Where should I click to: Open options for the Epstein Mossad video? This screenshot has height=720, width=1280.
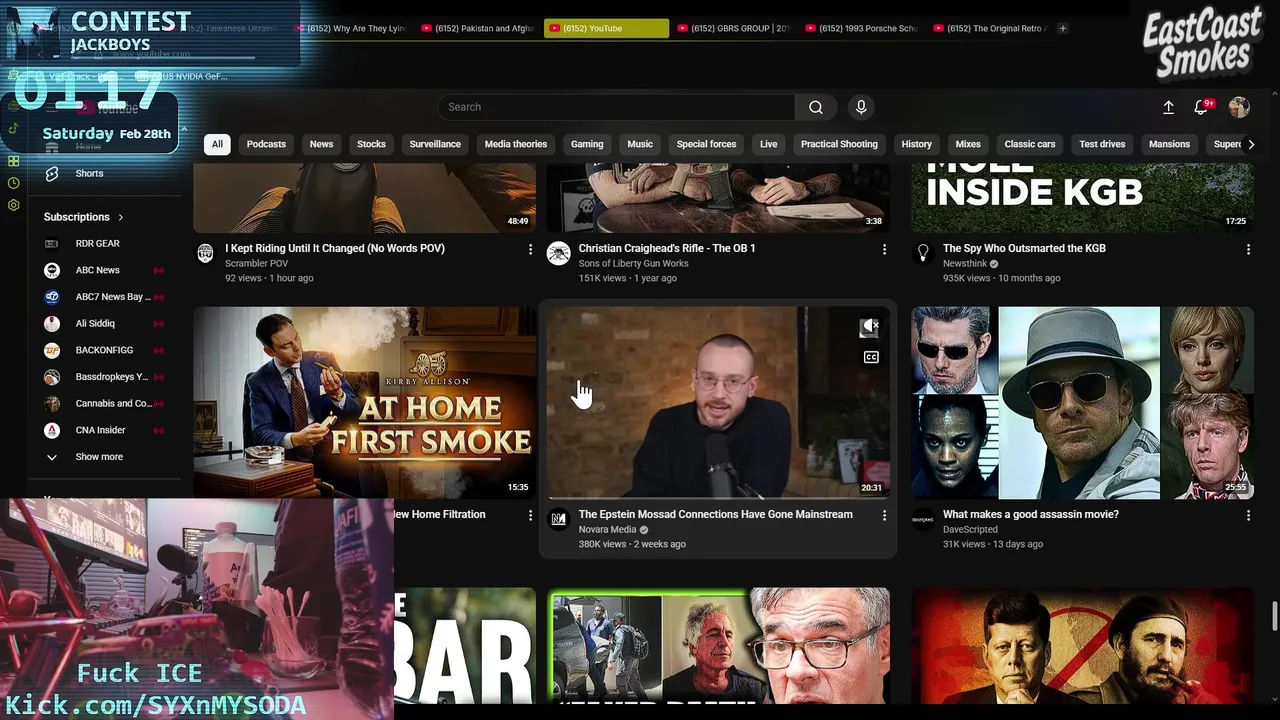click(884, 515)
